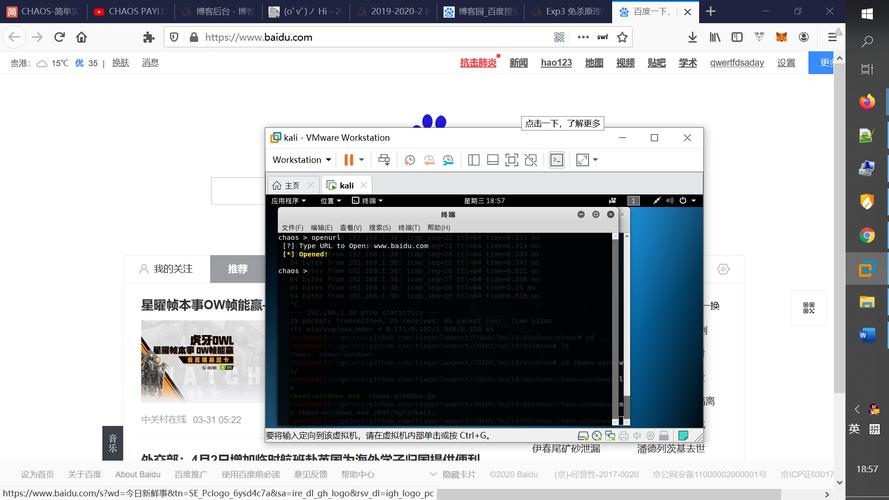The height and width of the screenshot is (500, 889).
Task: Open 搜索(S) menu in the terminal
Action: (380, 227)
